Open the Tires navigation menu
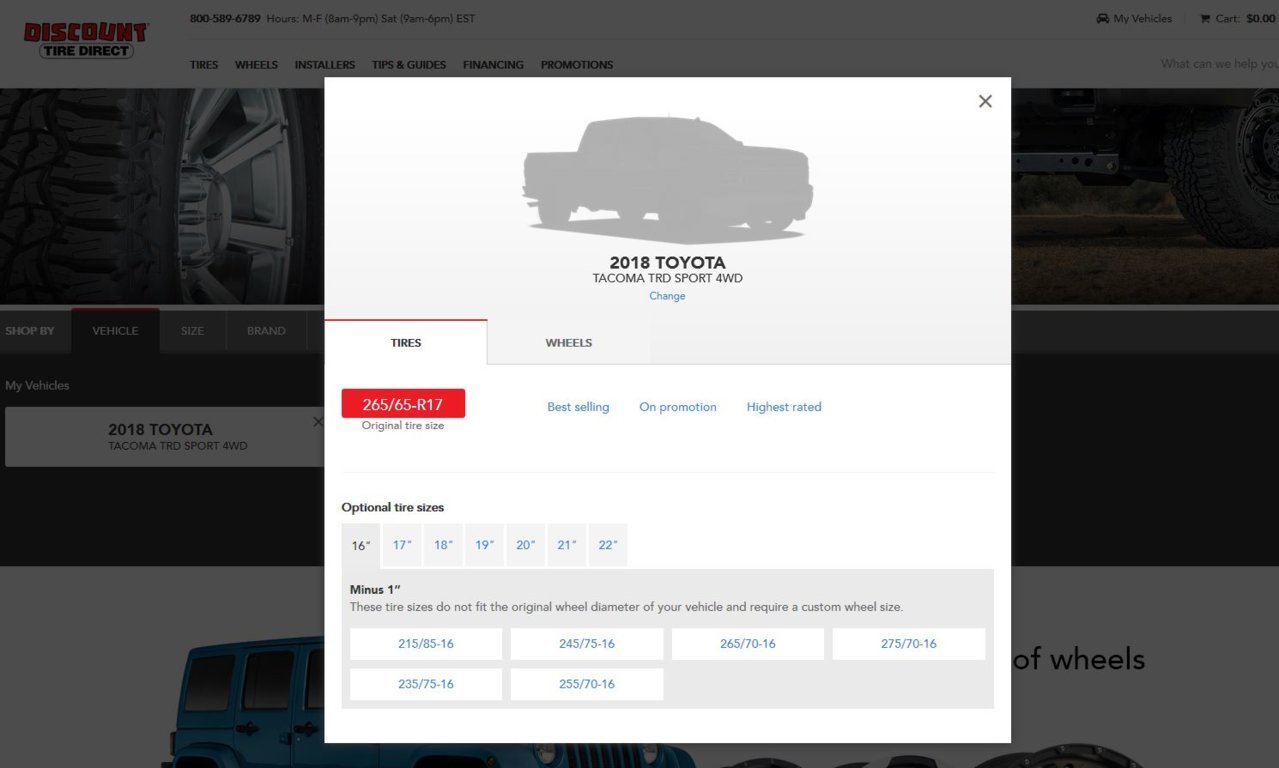 (204, 65)
